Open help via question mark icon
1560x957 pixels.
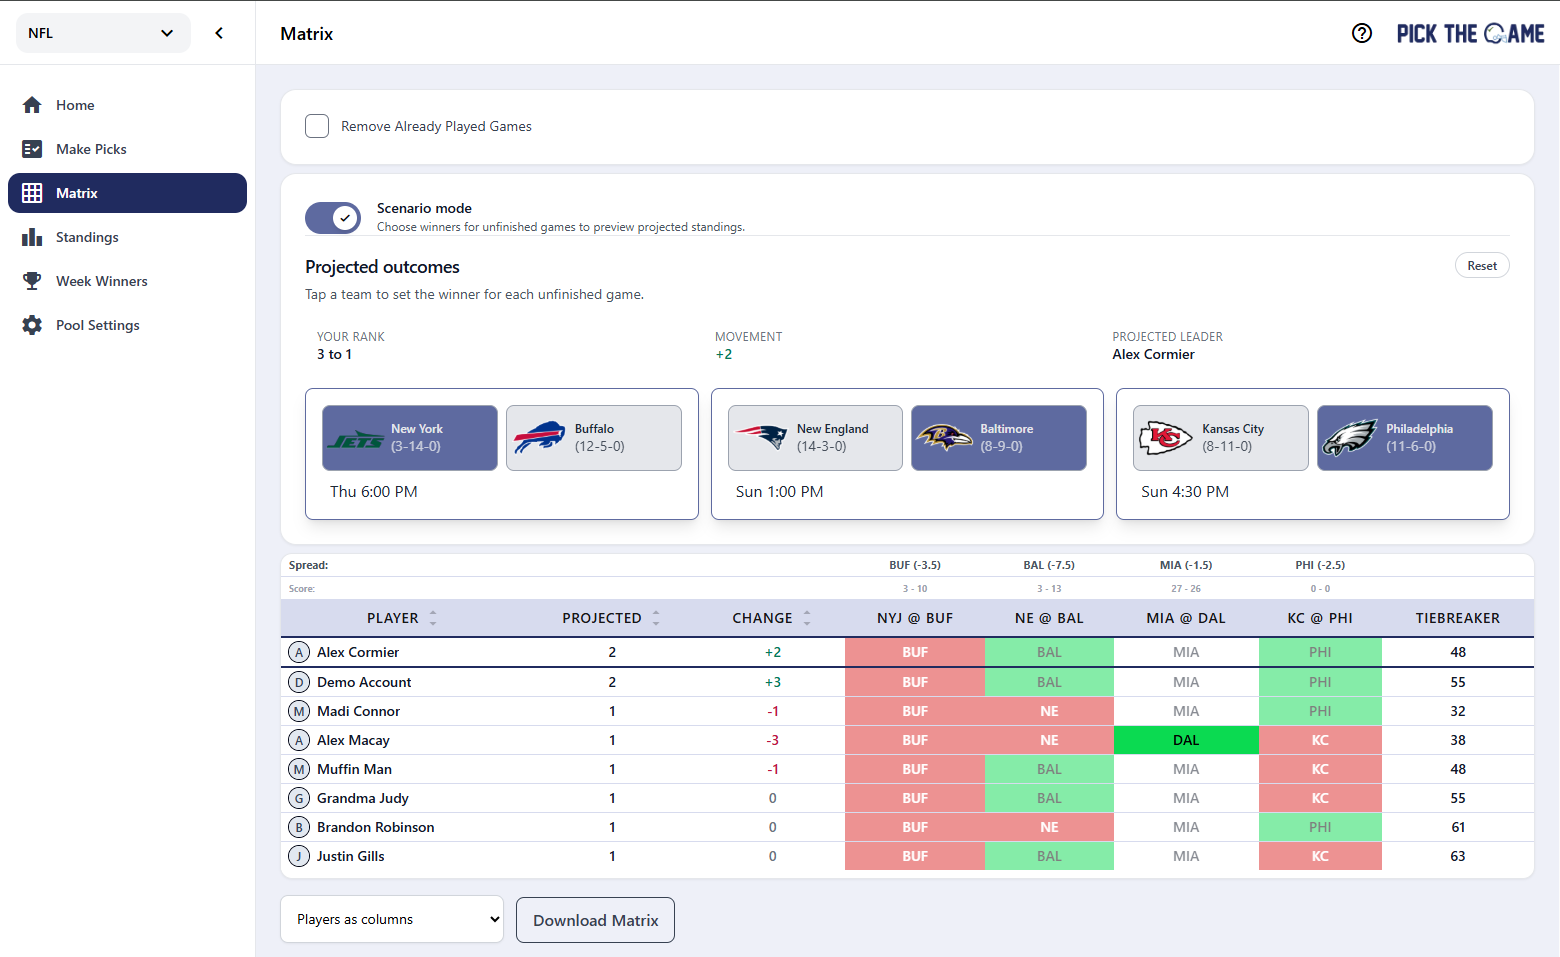tap(1362, 33)
